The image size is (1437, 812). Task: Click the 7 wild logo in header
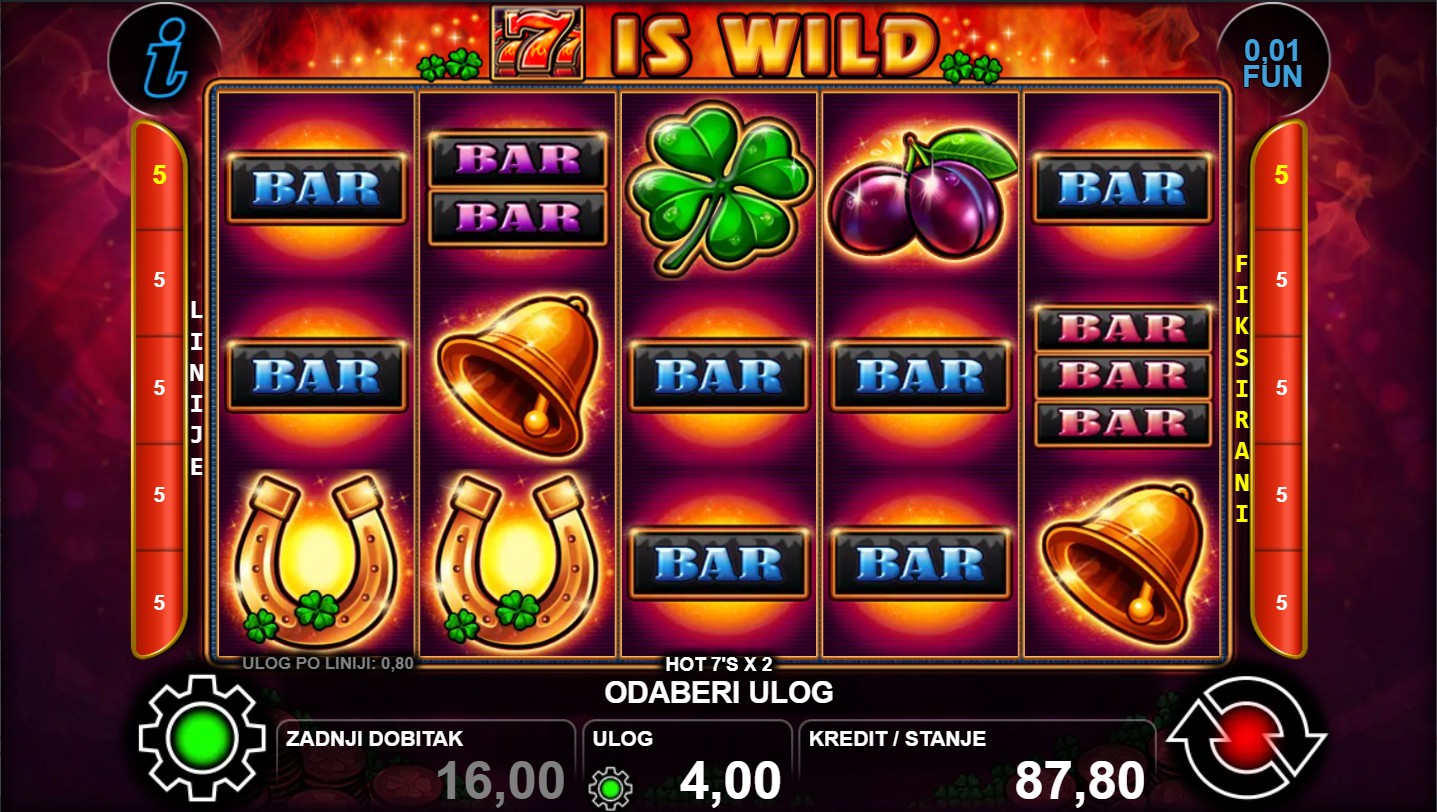pos(537,42)
